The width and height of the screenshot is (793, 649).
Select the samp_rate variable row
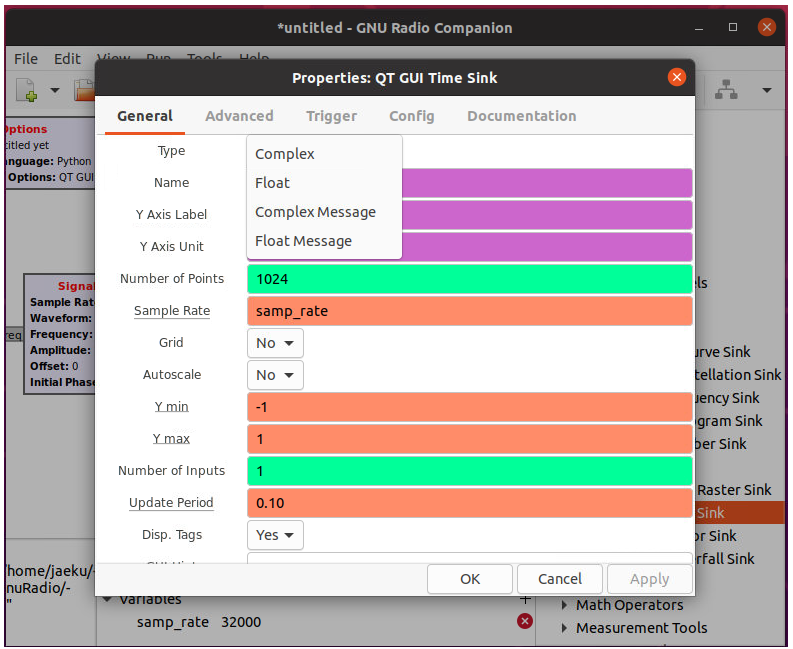pyautogui.click(x=316, y=622)
